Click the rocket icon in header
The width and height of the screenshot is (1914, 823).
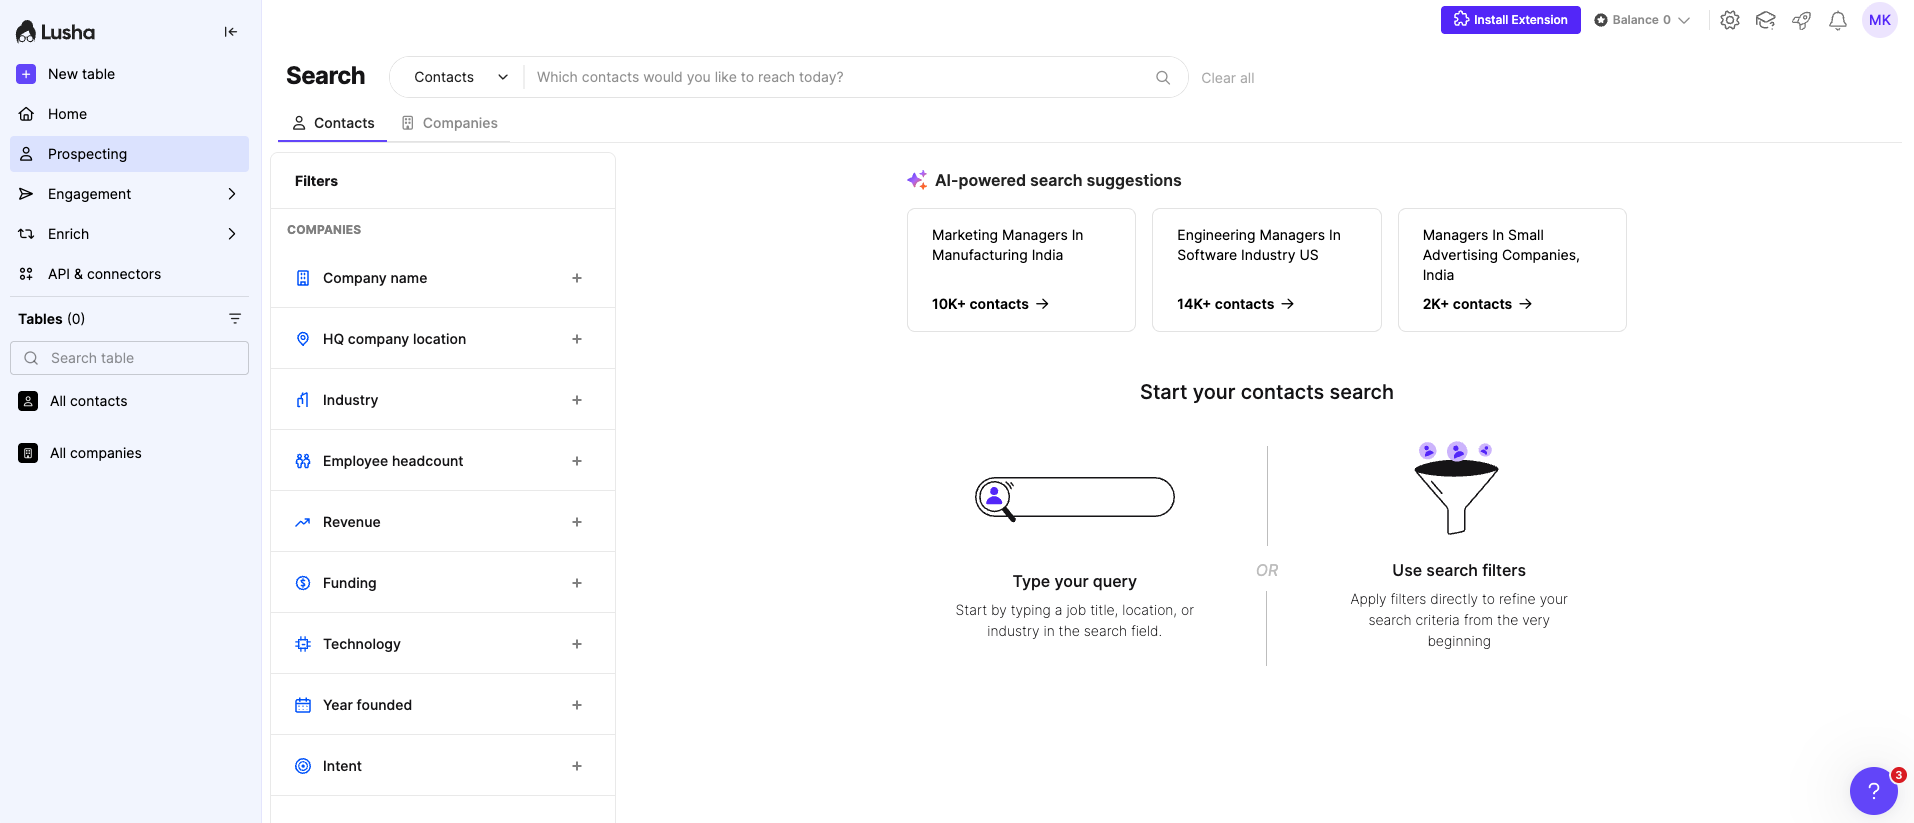click(x=1802, y=20)
